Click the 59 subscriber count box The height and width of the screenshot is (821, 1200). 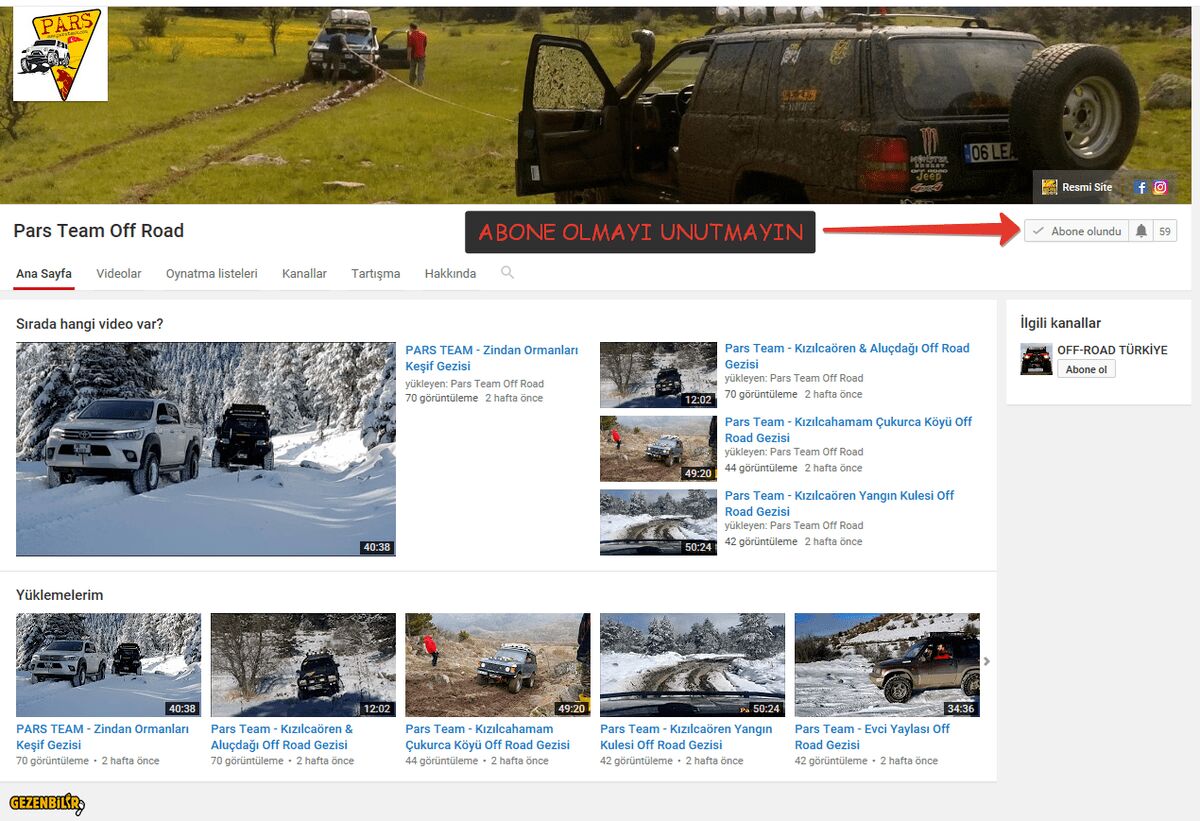[1164, 231]
